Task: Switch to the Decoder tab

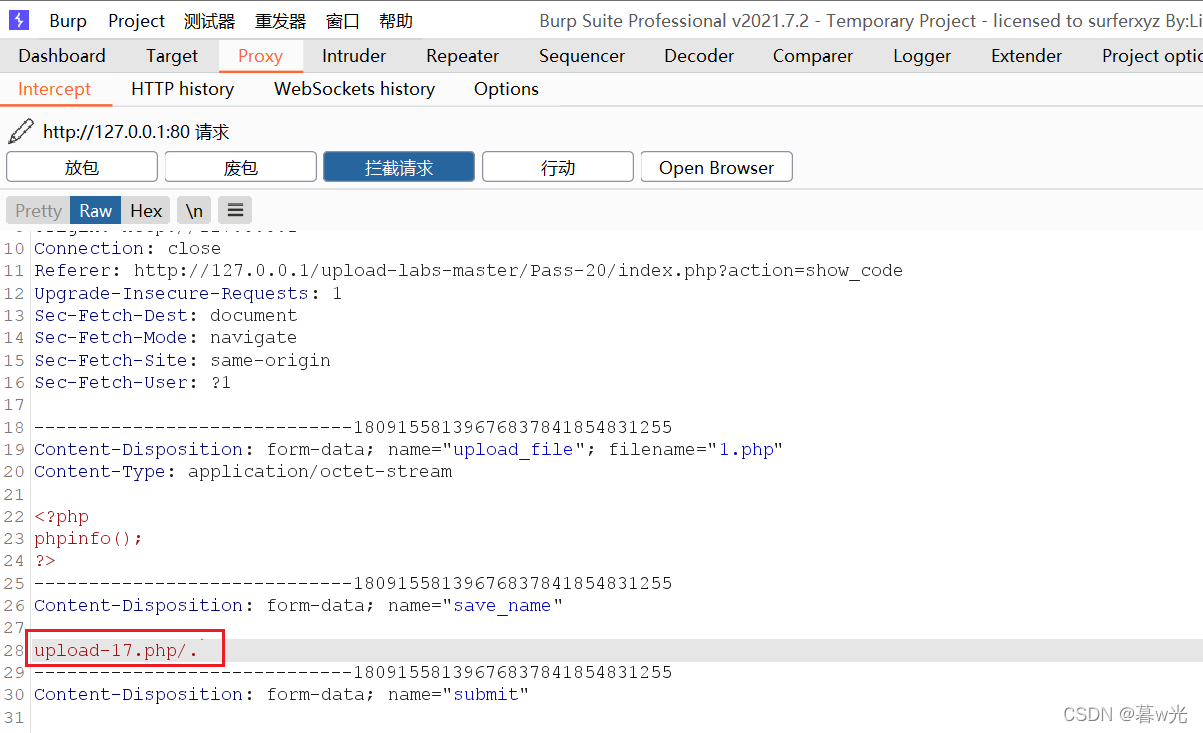Action: click(699, 56)
